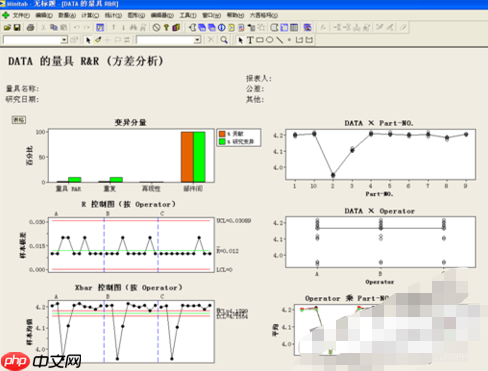
Task: Click the Save floppy disk icon
Action: pos(17,27)
